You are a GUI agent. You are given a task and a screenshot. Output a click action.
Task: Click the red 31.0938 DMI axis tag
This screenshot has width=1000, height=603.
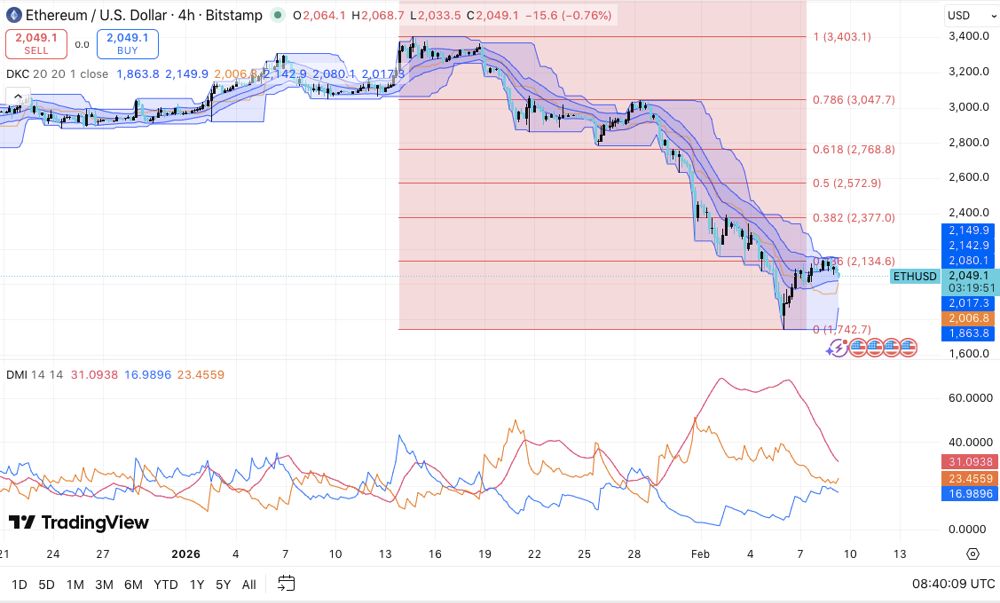(x=969, y=461)
